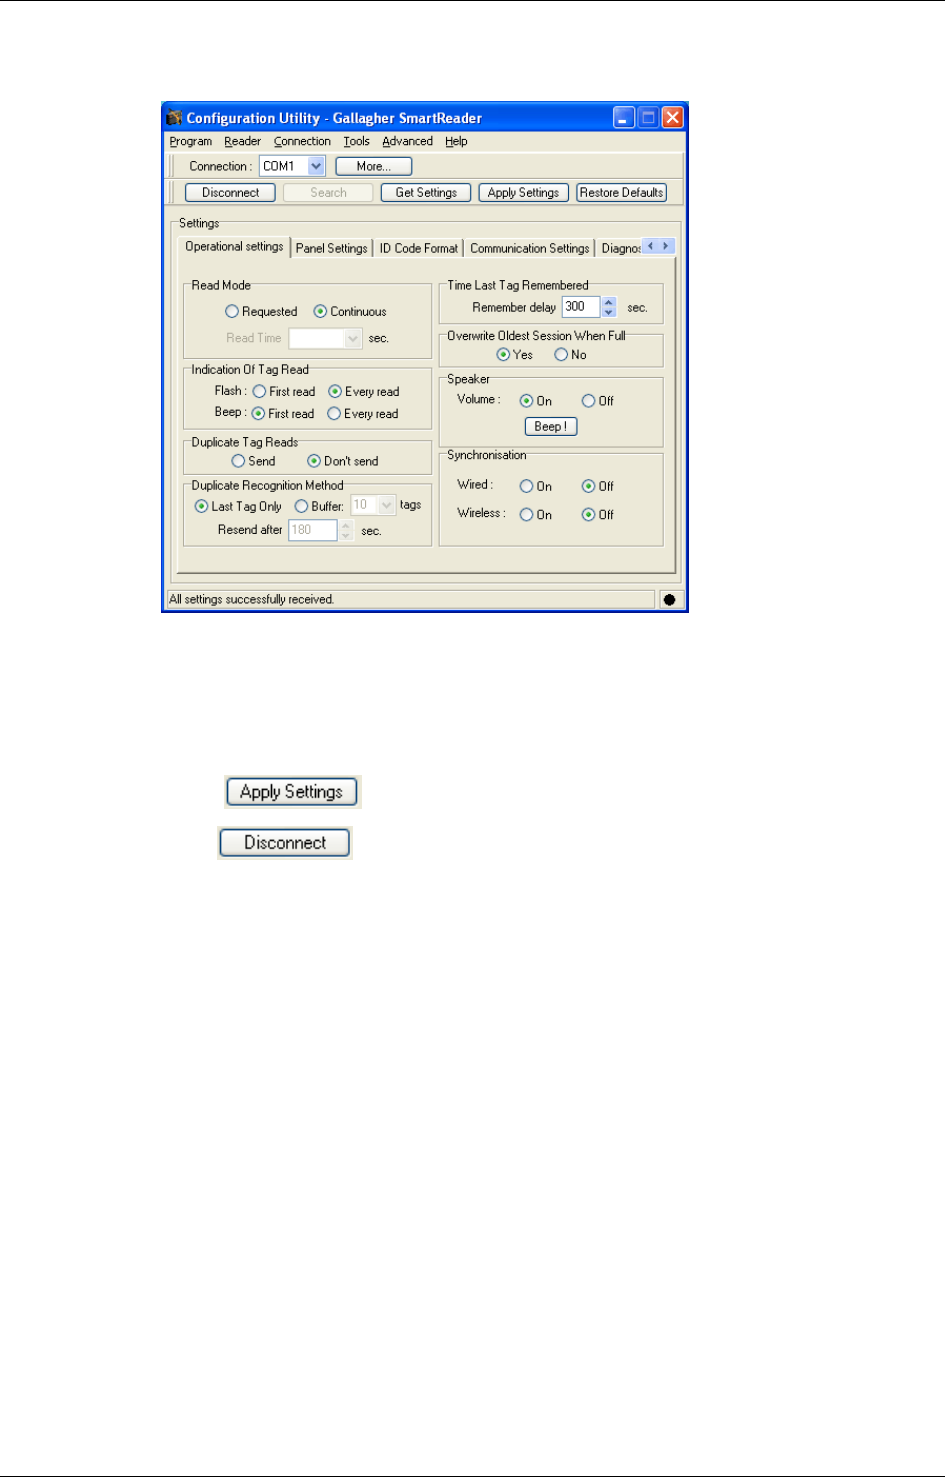945x1477 pixels.
Task: Decrease the Remember delay value
Action: 609,313
